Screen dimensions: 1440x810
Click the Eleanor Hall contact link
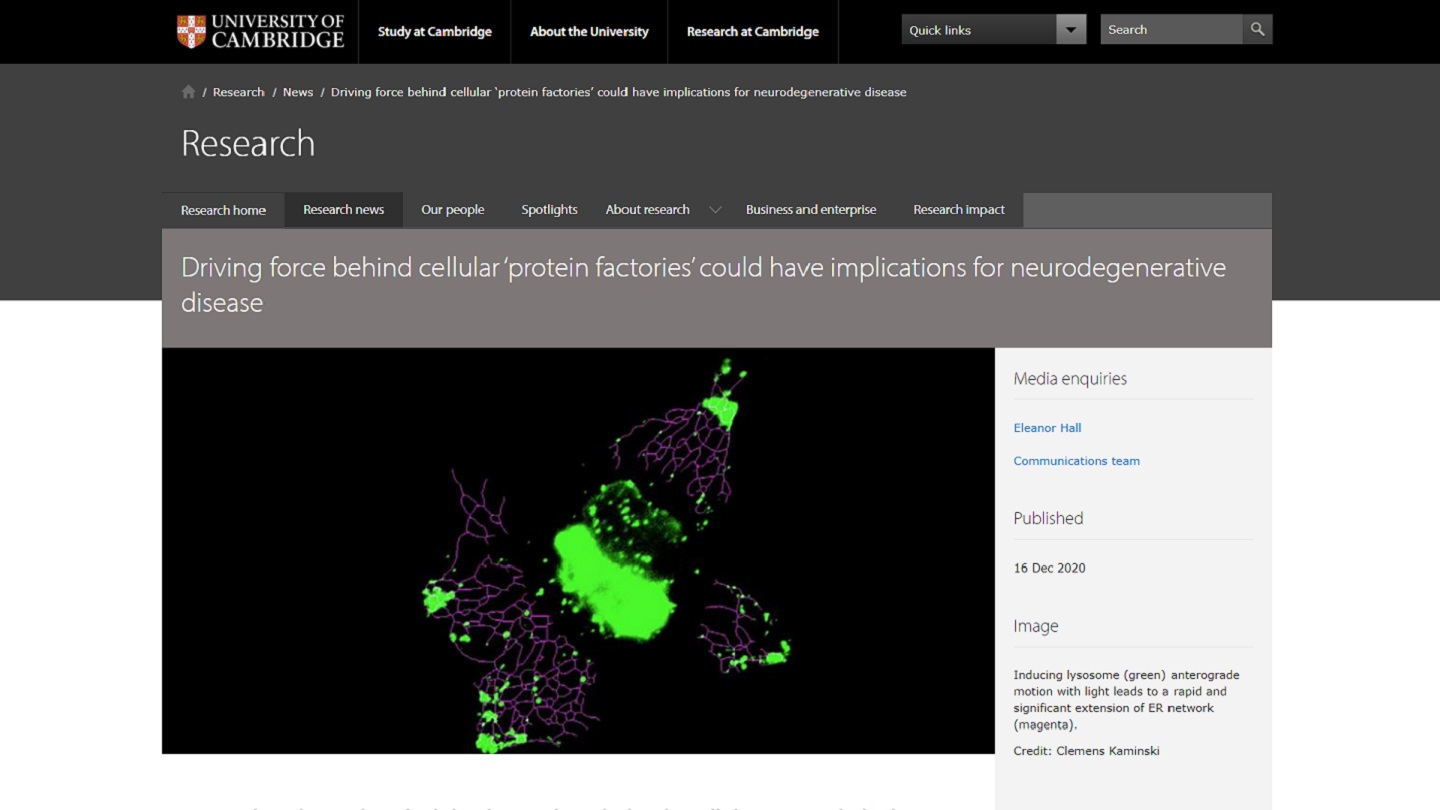1047,428
